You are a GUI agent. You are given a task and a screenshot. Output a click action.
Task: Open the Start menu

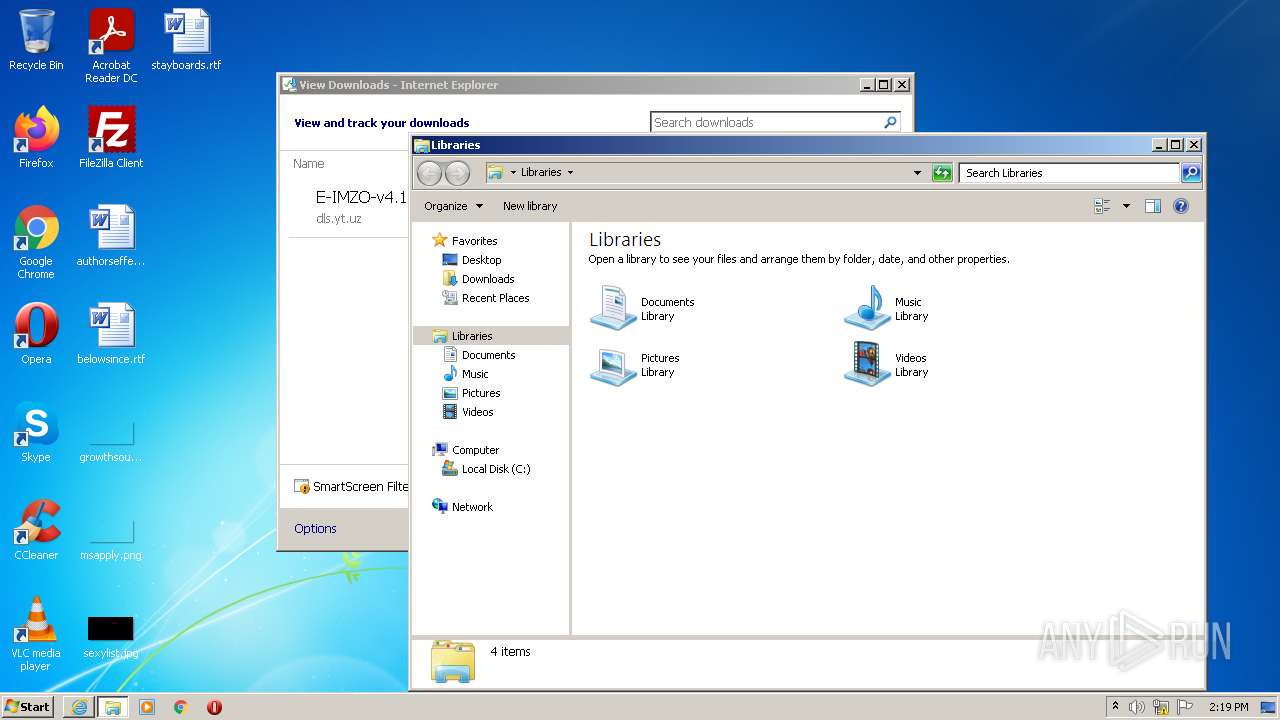[28, 707]
